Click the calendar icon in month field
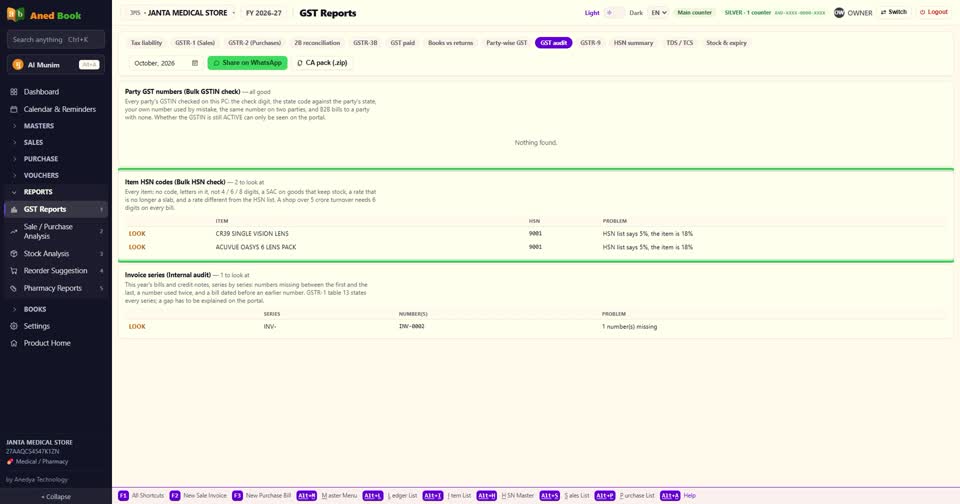Image resolution: width=960 pixels, height=504 pixels. click(x=195, y=63)
